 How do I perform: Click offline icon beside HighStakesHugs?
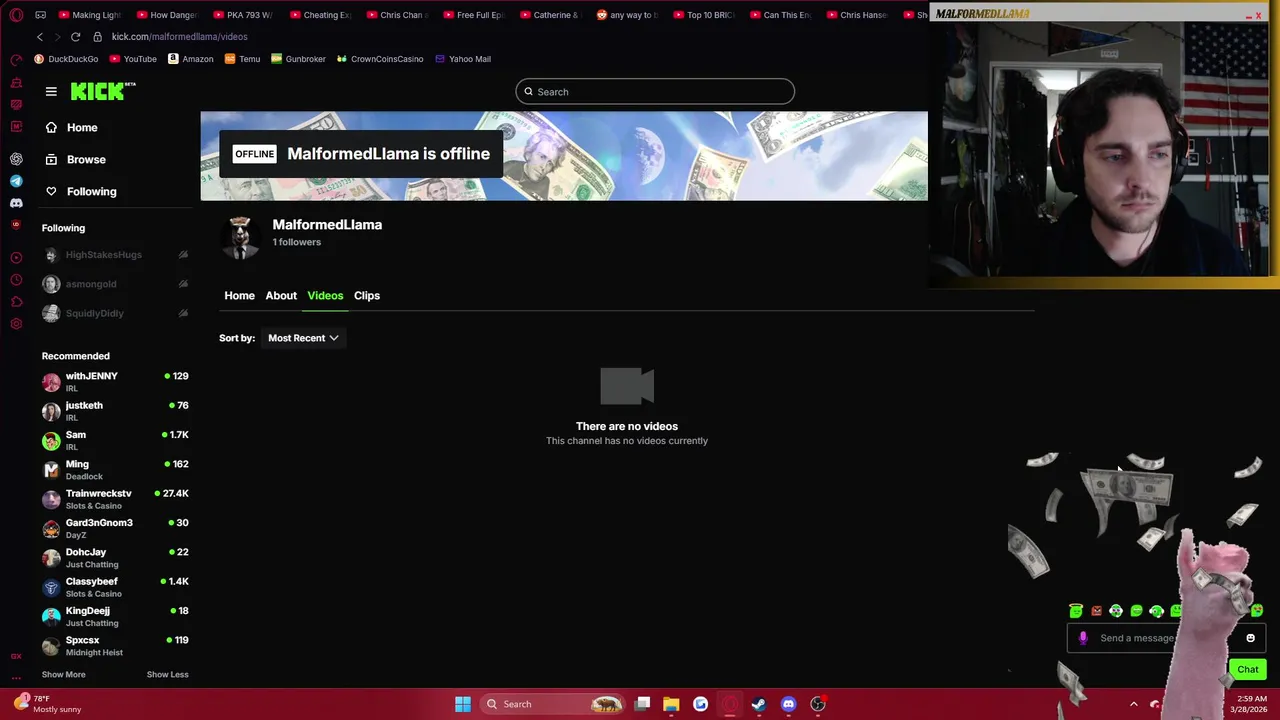[183, 254]
